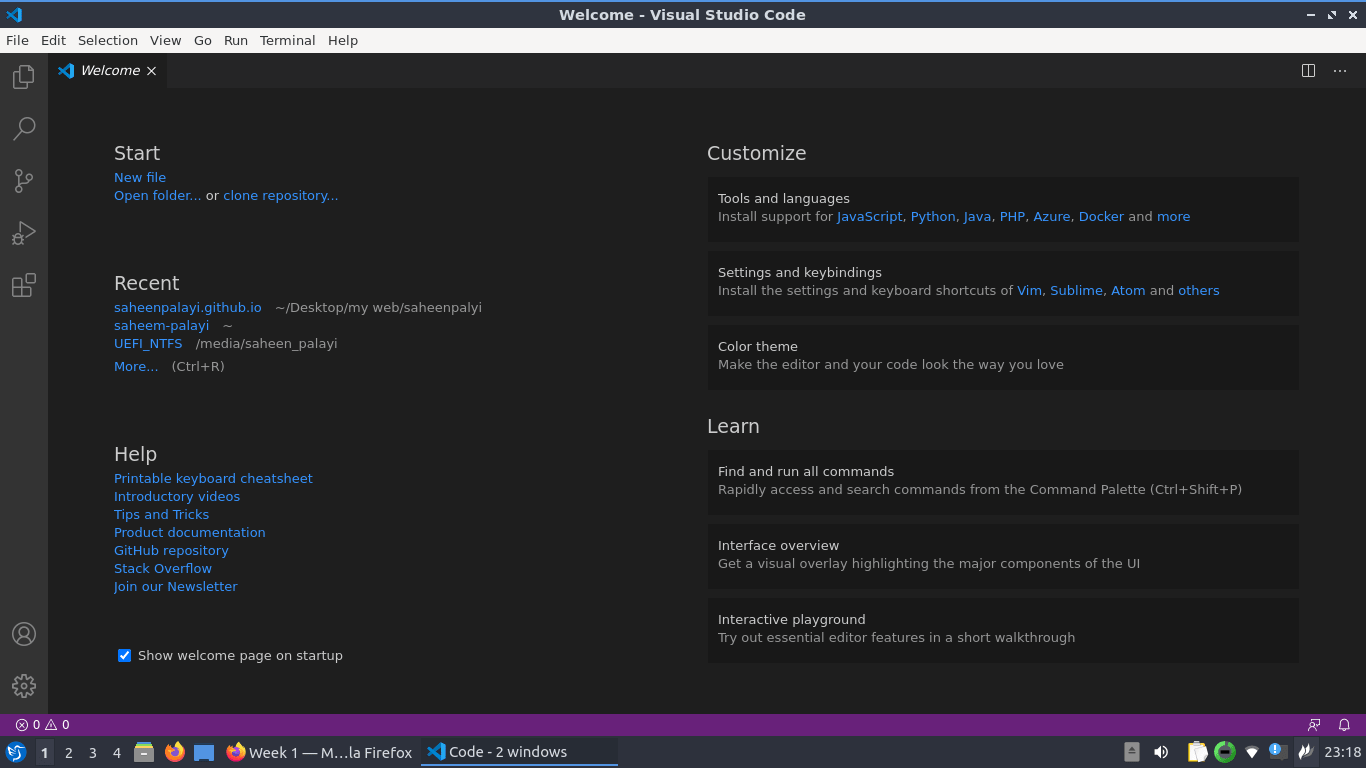Screen dimensions: 1366x768
Task: Click the New file link
Action: (x=140, y=177)
